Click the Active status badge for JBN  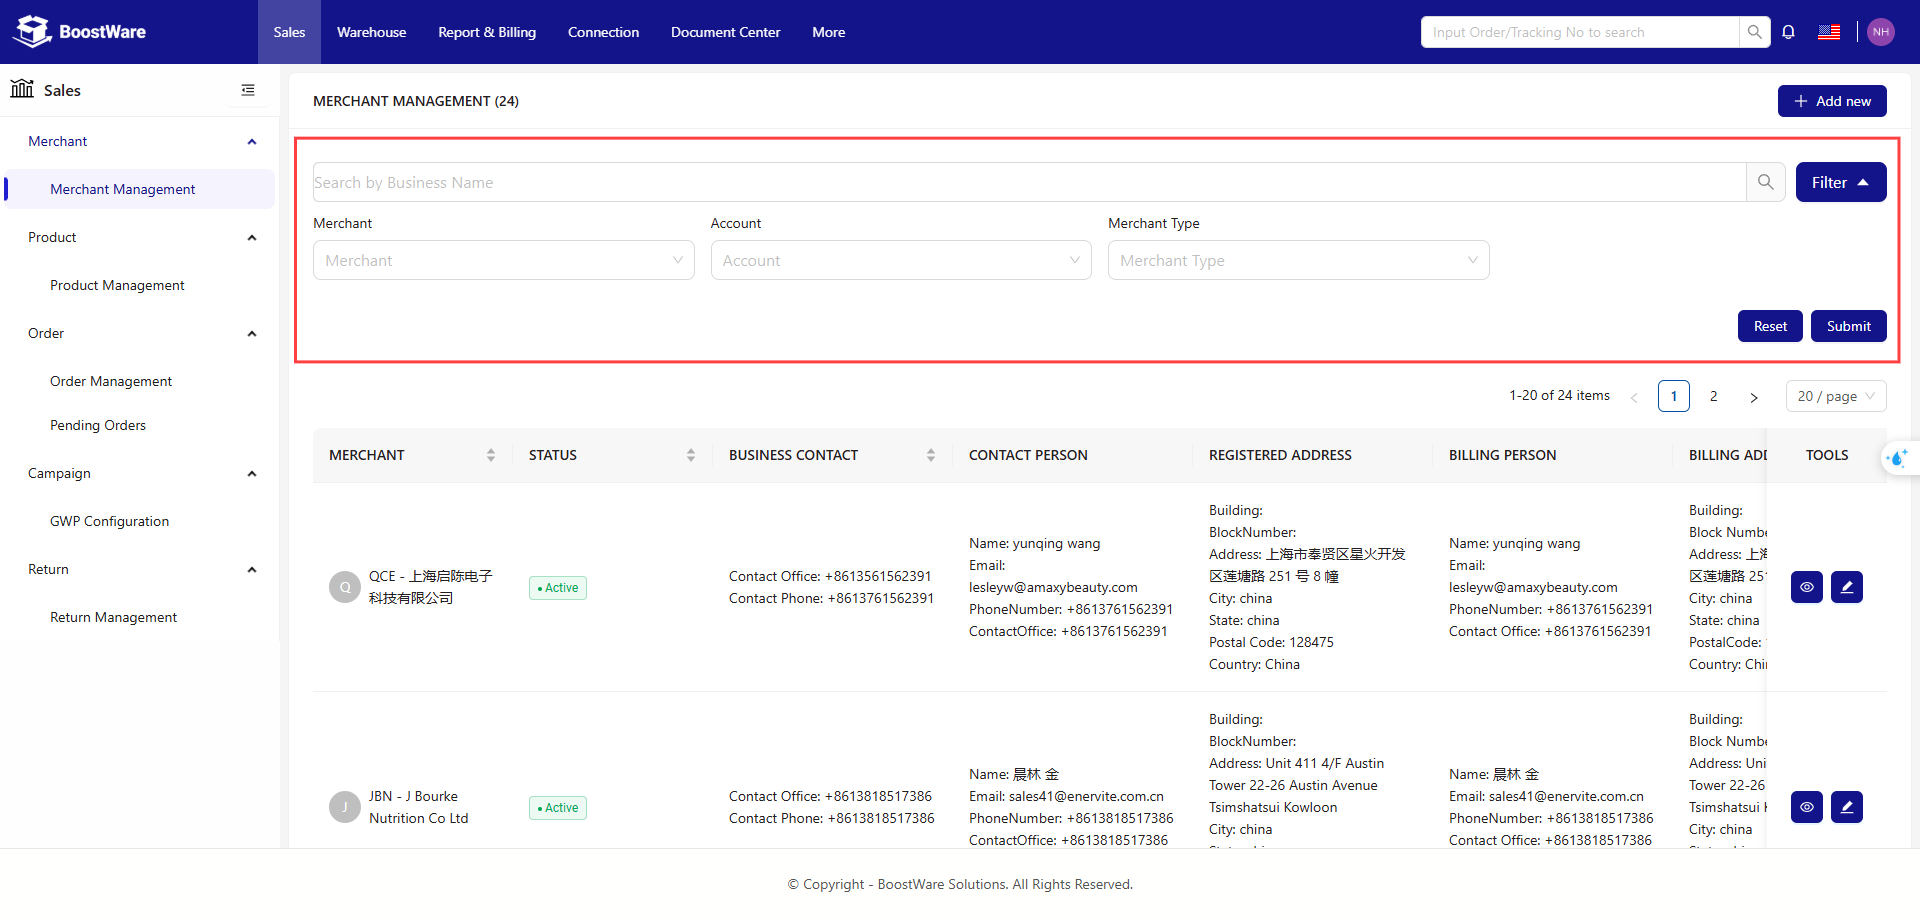tap(558, 808)
